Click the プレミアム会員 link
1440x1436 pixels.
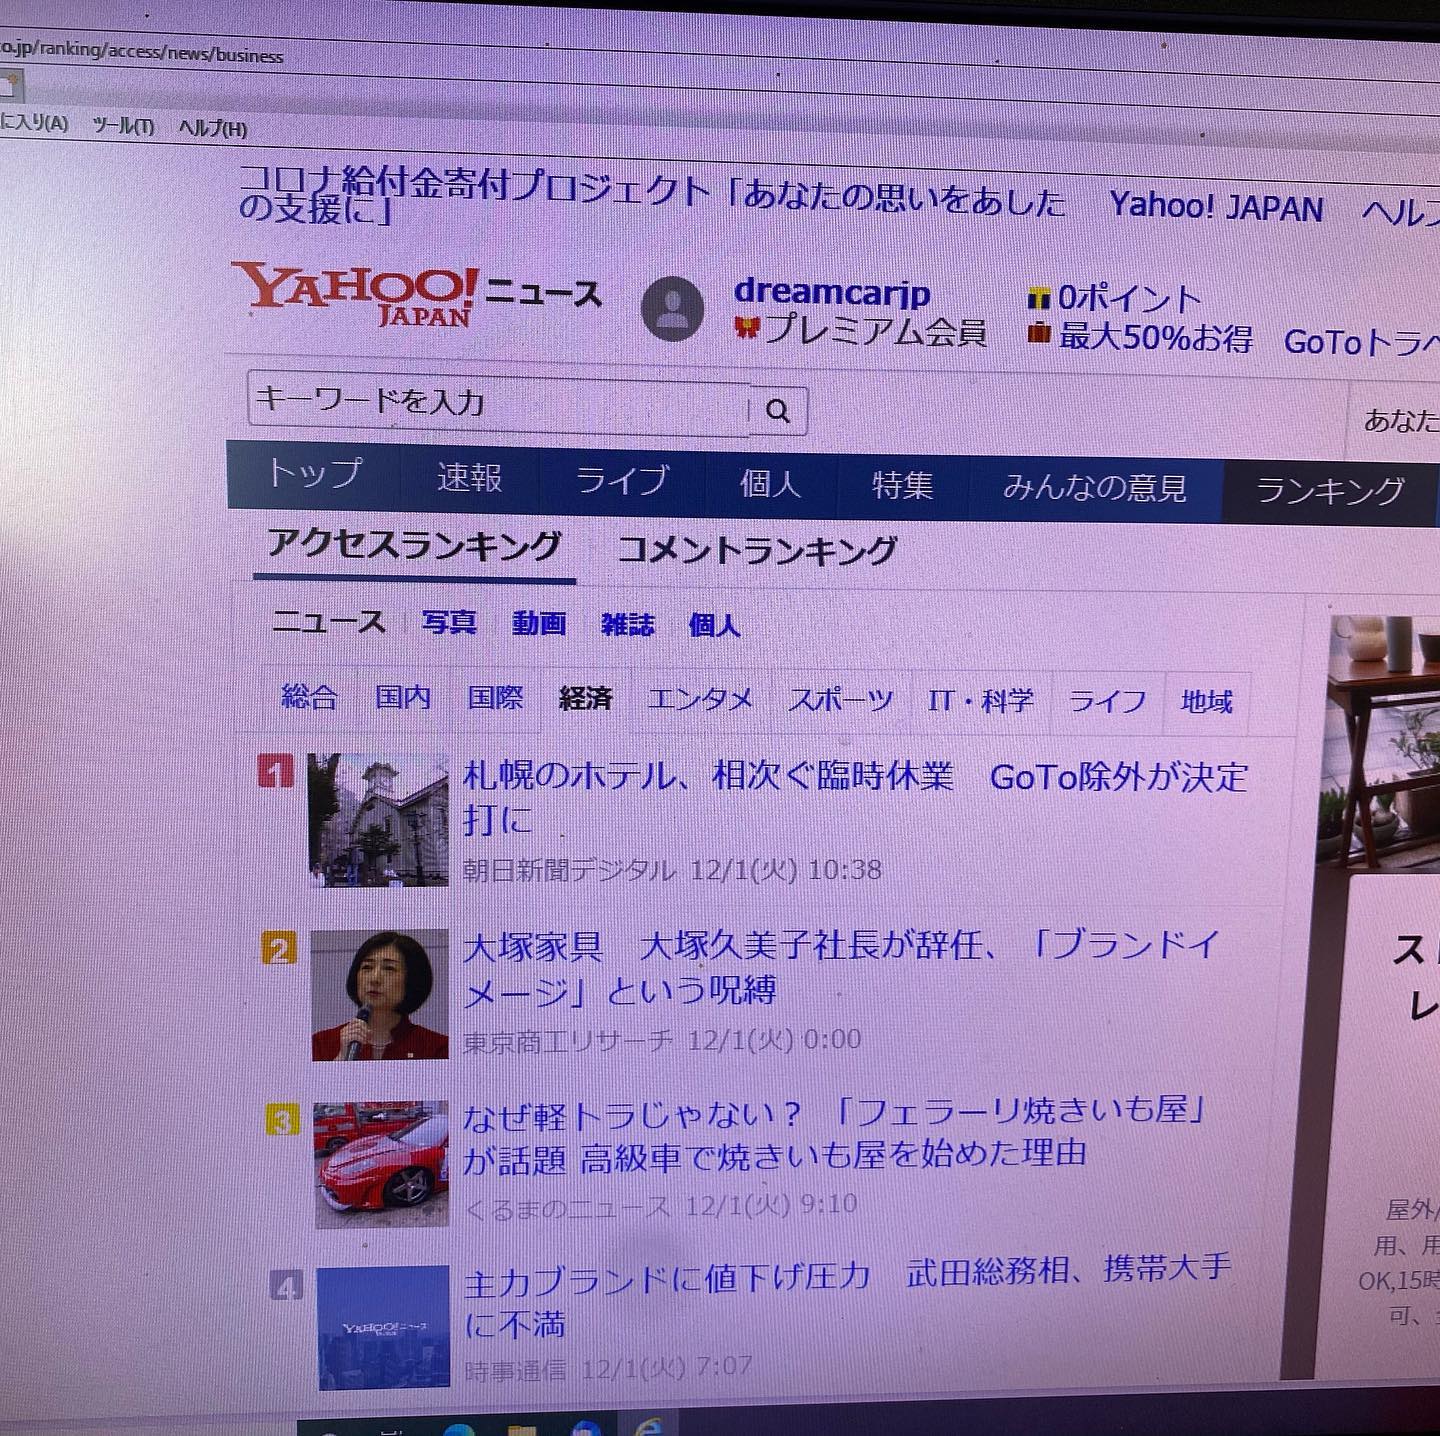[860, 330]
